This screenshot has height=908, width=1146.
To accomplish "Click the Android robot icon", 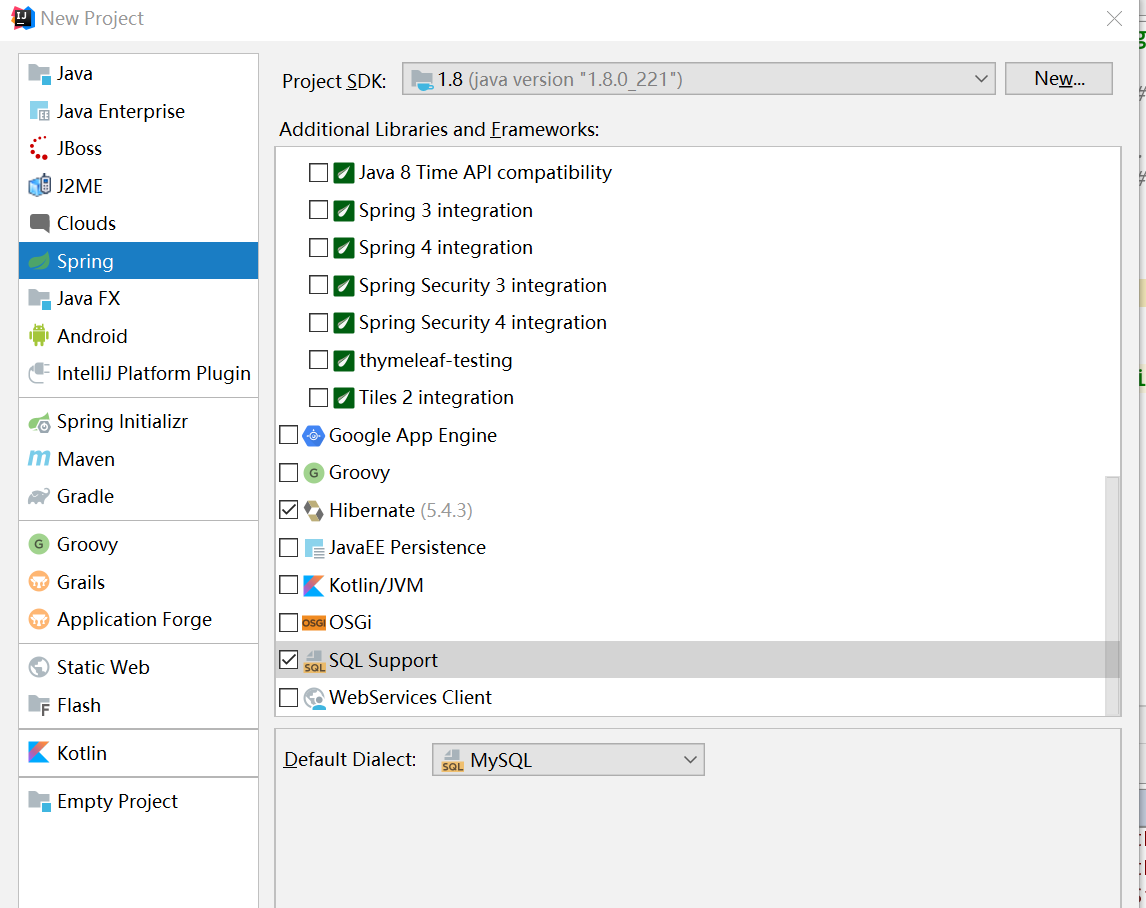I will 39,336.
